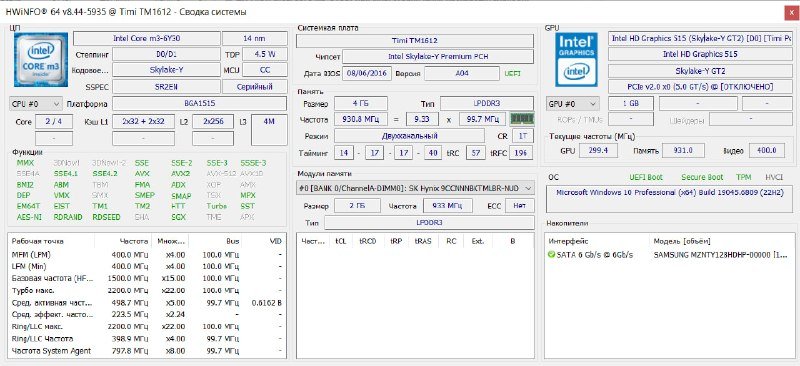Image resolution: width=800 pixels, height=366 pixels.
Task: Click the tCL column header
Action: tap(340, 241)
